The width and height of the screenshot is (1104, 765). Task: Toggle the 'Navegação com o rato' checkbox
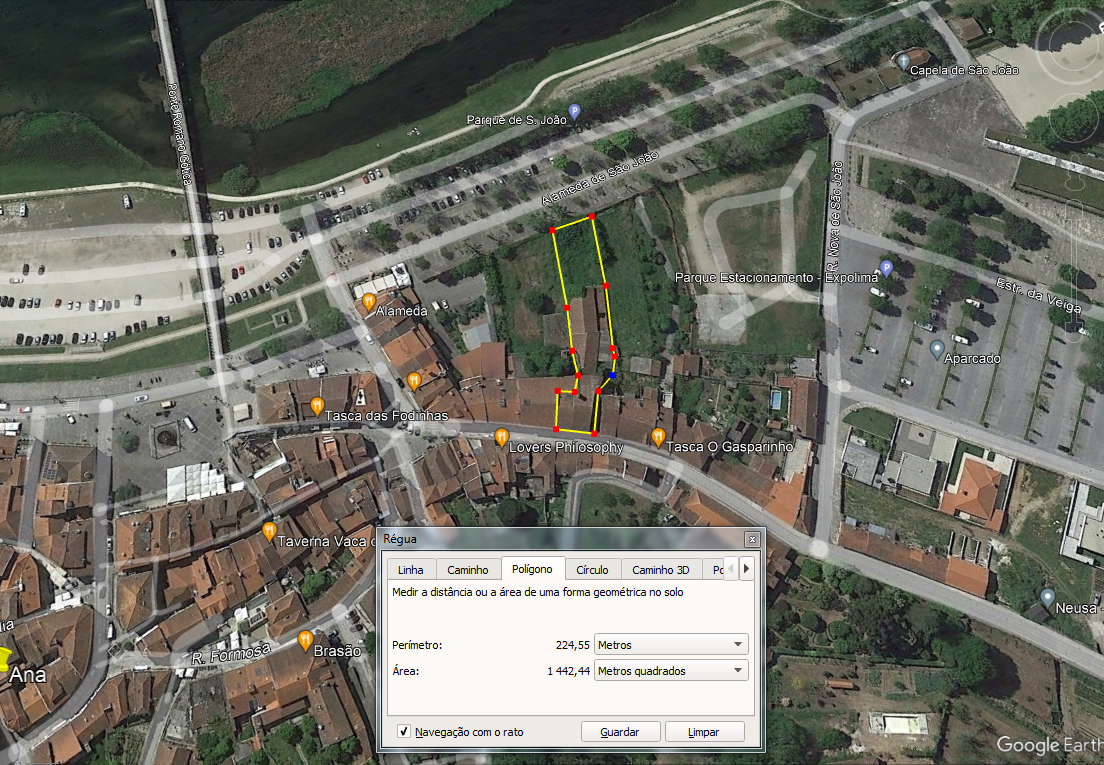coord(404,732)
